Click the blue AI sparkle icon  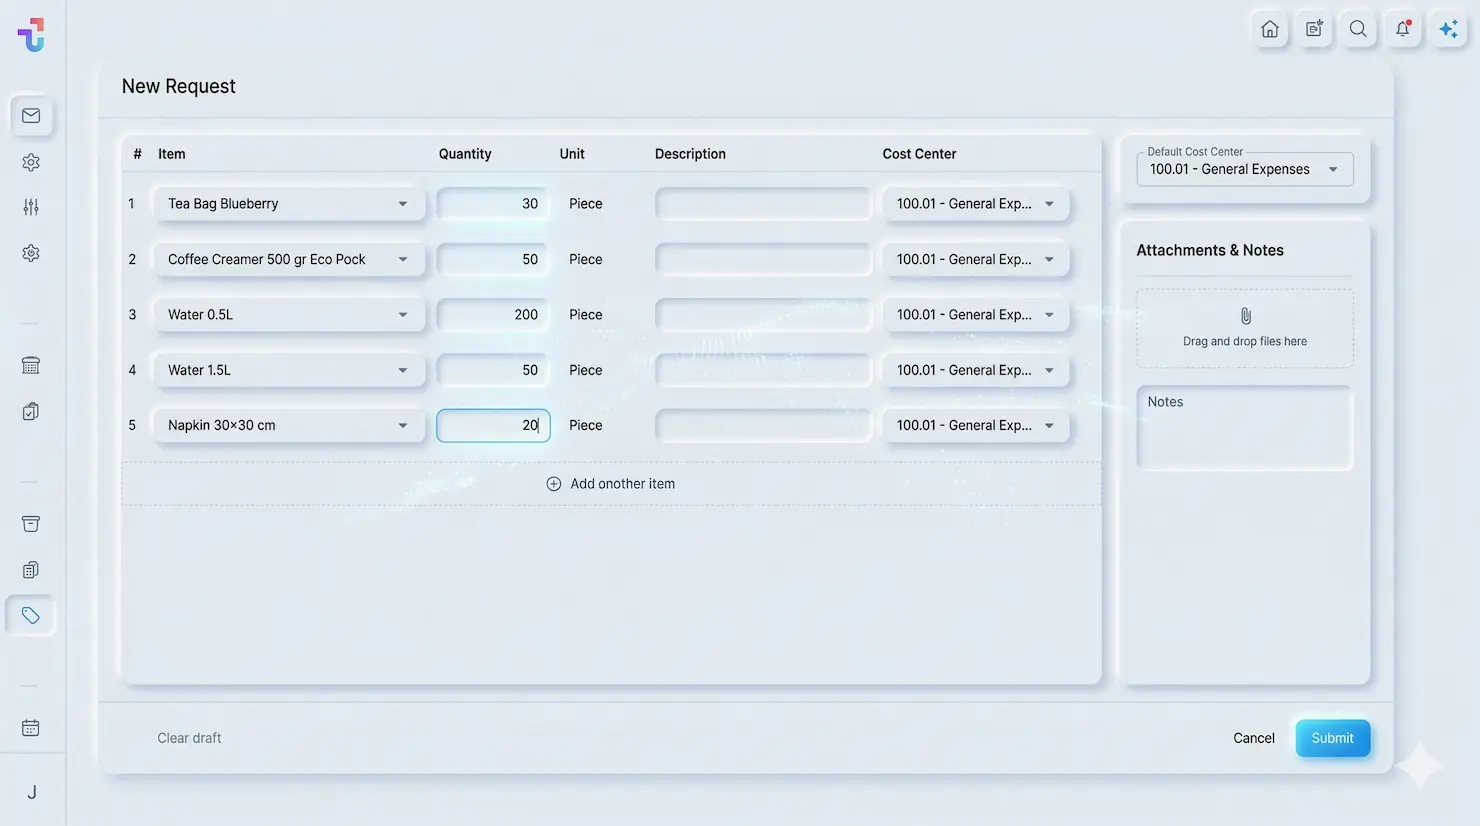1448,29
